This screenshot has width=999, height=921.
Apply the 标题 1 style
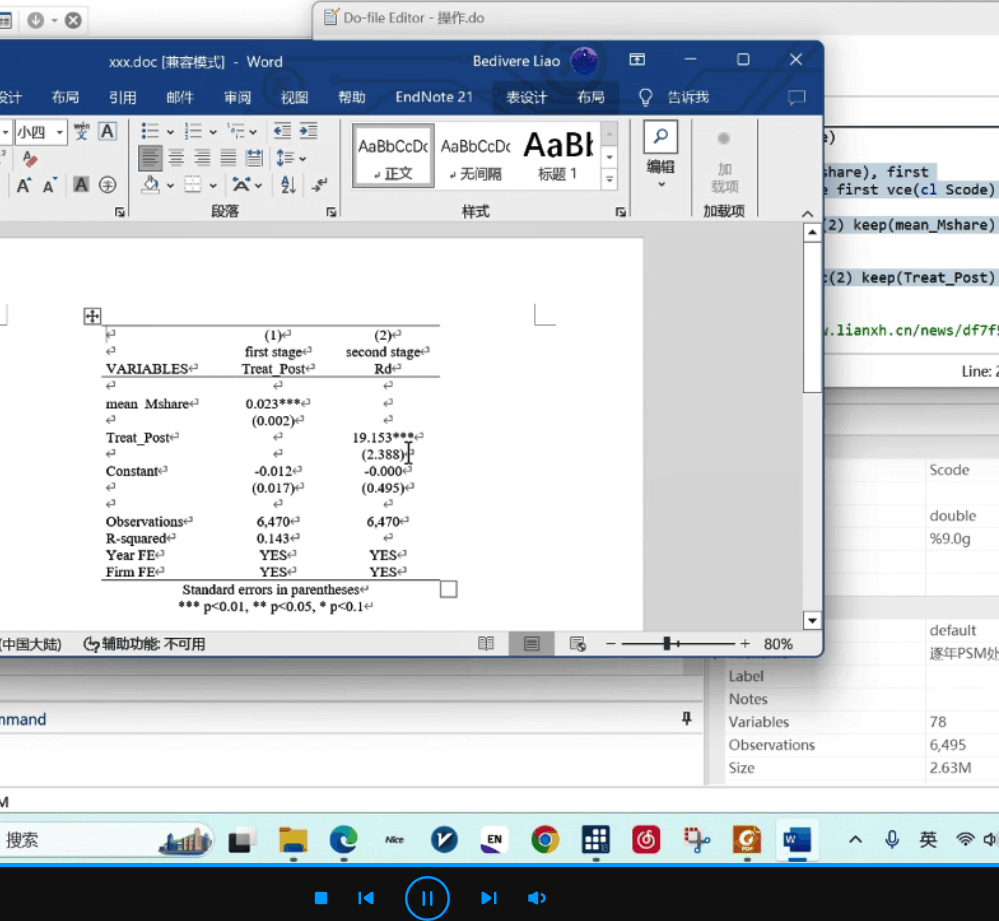tap(558, 155)
